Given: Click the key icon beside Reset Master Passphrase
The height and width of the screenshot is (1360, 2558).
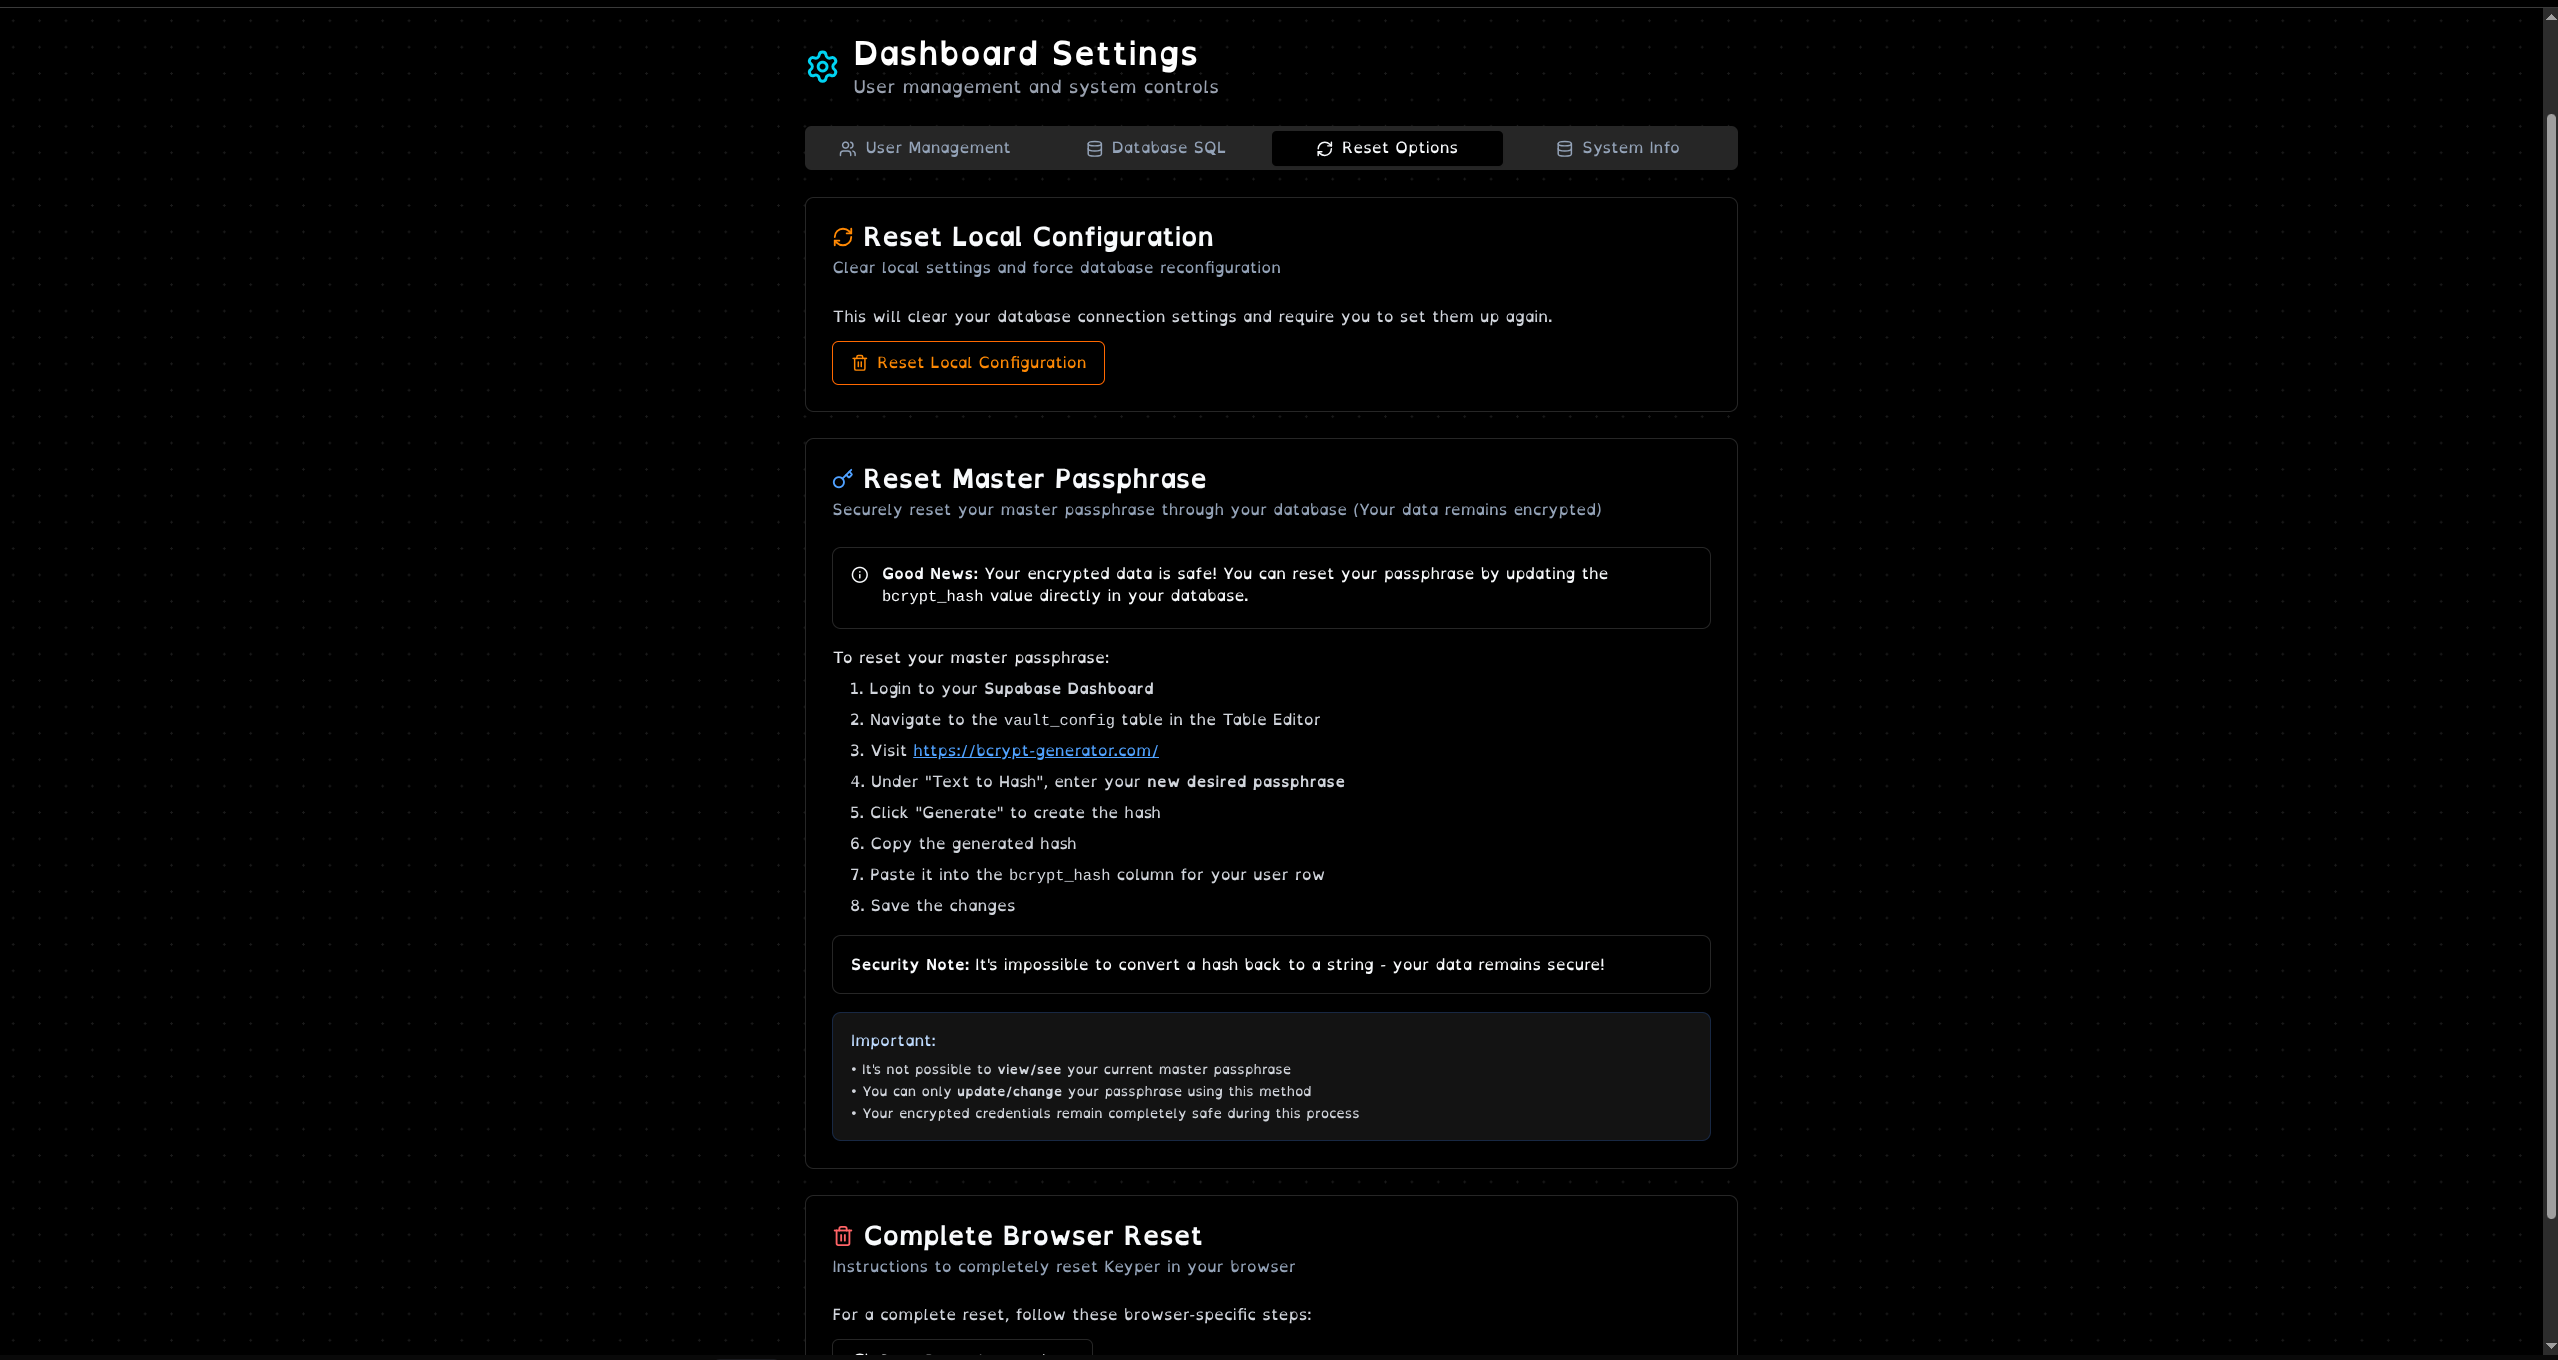Looking at the screenshot, I should (x=843, y=479).
